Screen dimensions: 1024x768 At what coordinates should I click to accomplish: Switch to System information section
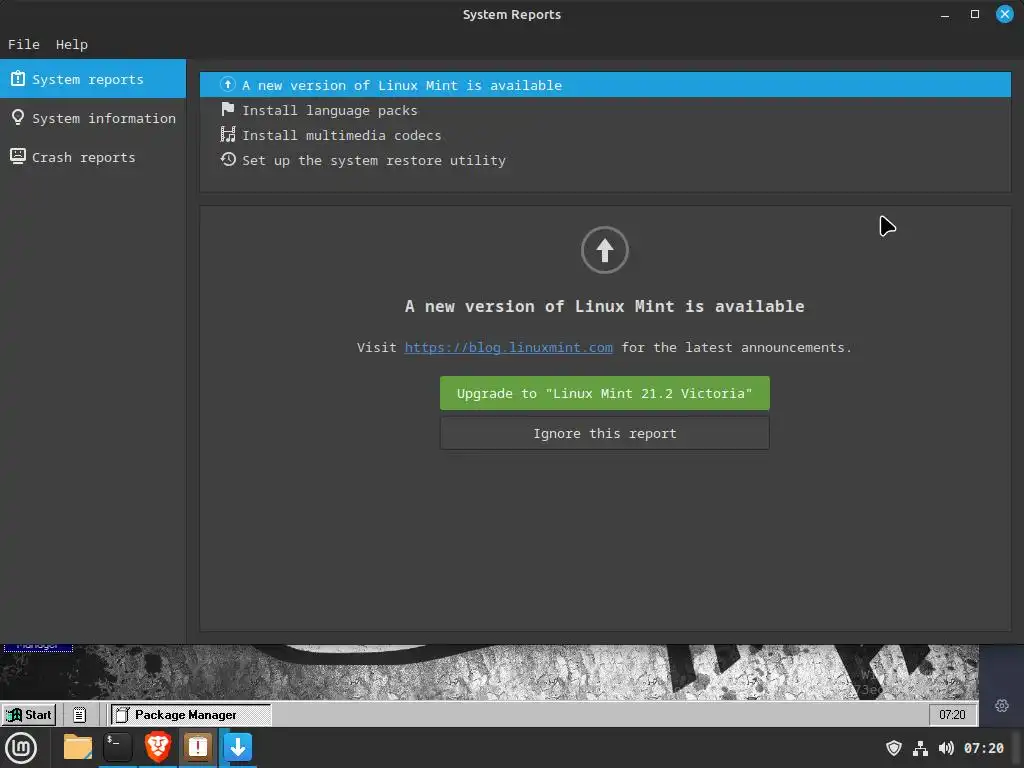93,118
